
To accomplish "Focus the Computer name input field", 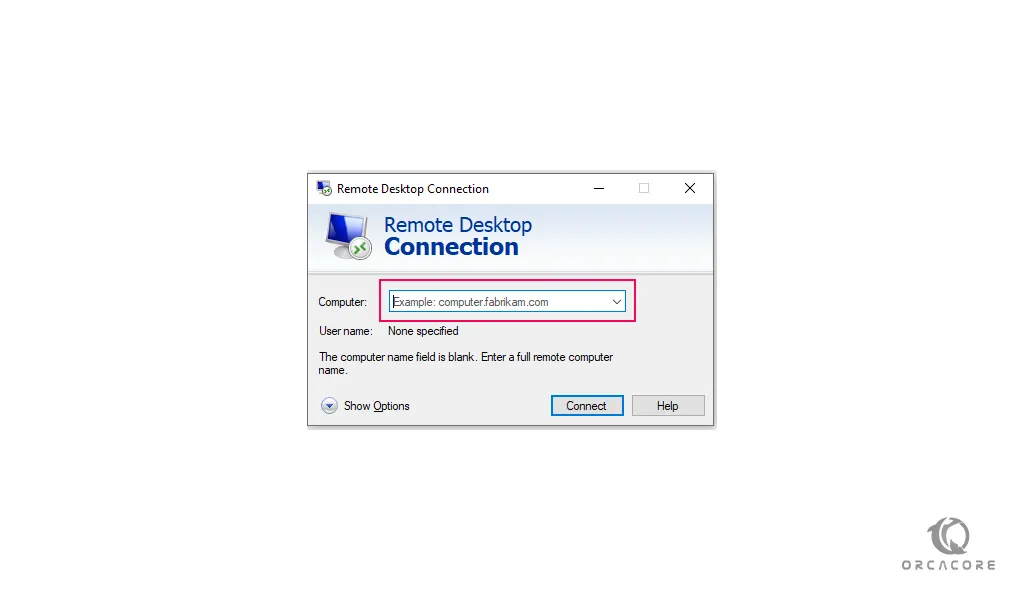I will 500,302.
